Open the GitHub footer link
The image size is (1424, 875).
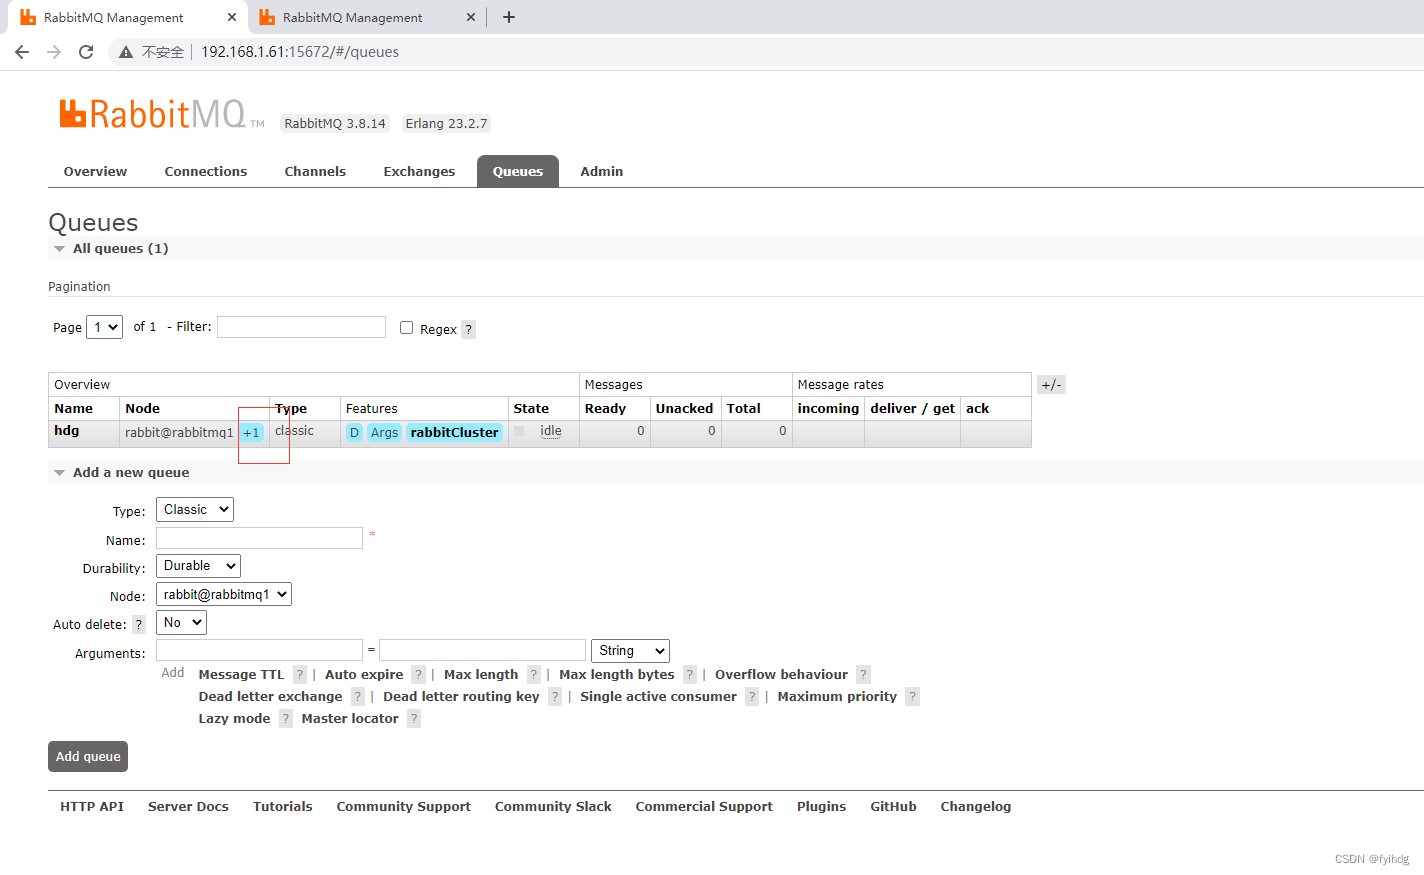coord(894,807)
